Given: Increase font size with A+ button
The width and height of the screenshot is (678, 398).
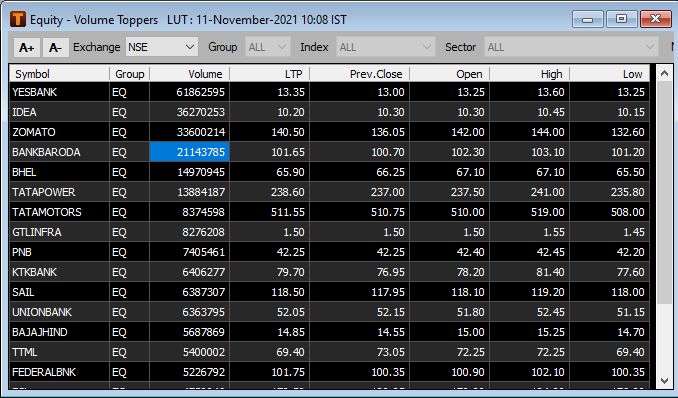Looking at the screenshot, I should click(x=27, y=47).
